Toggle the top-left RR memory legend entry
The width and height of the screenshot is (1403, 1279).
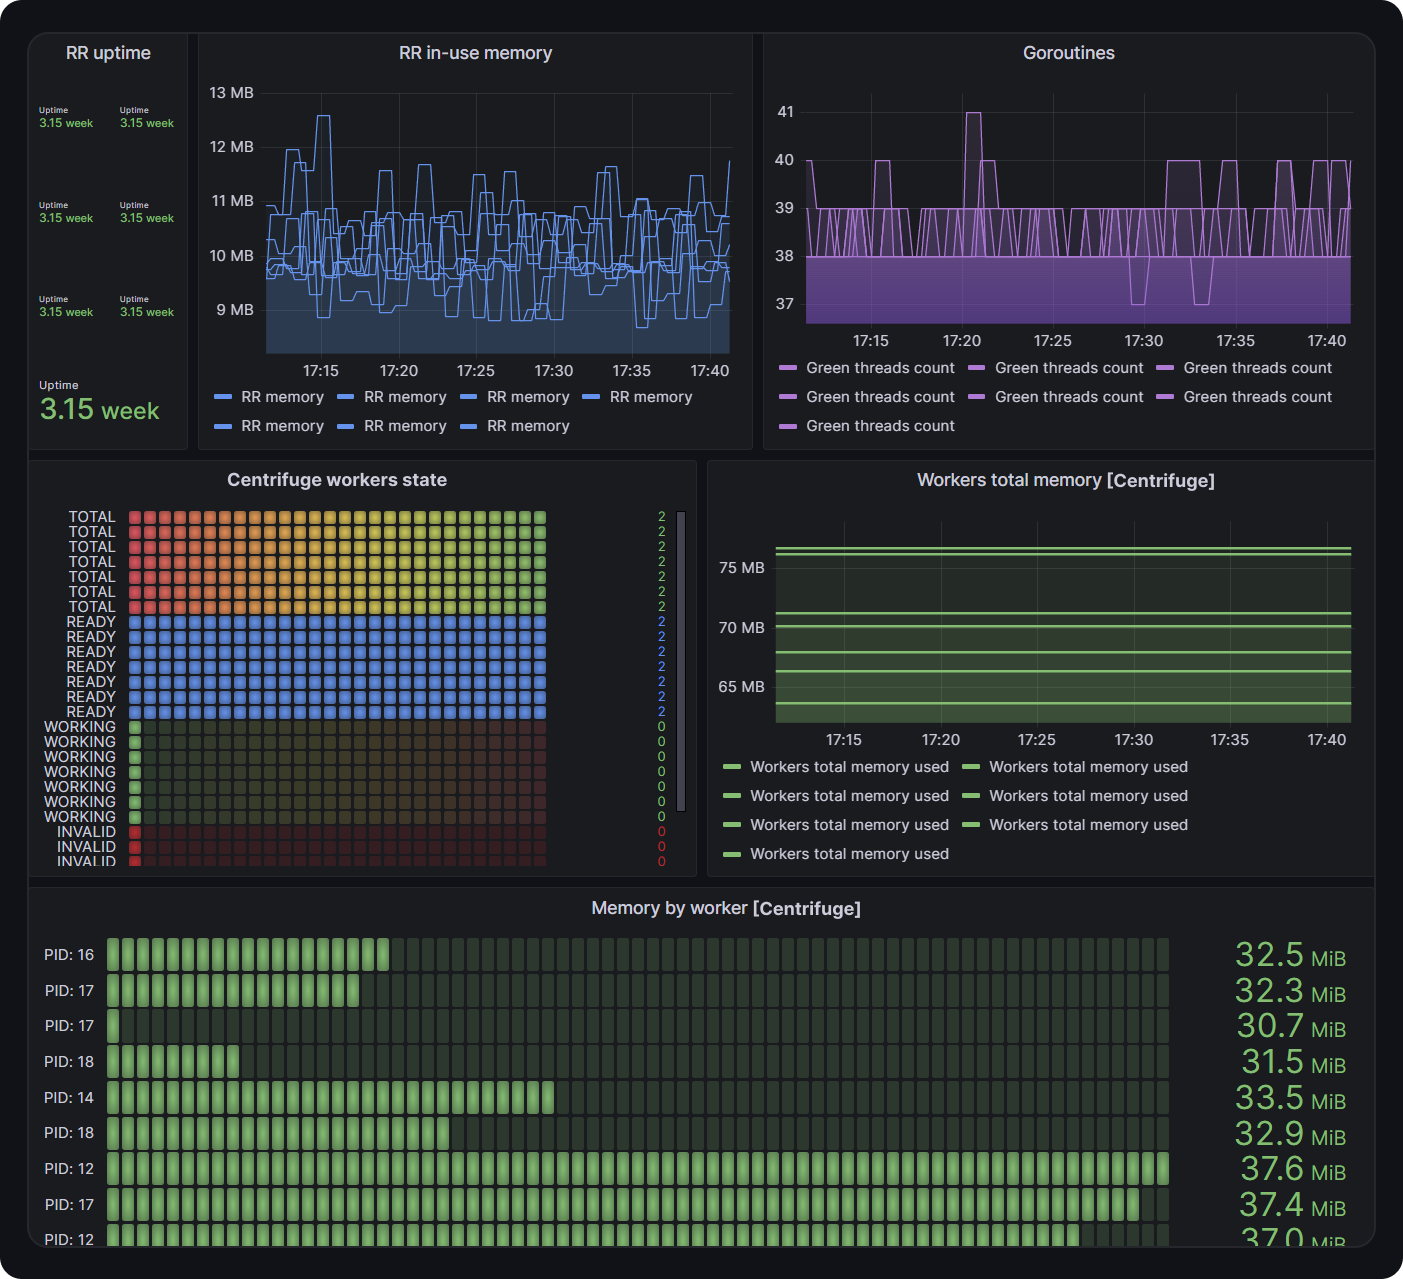click(x=282, y=397)
